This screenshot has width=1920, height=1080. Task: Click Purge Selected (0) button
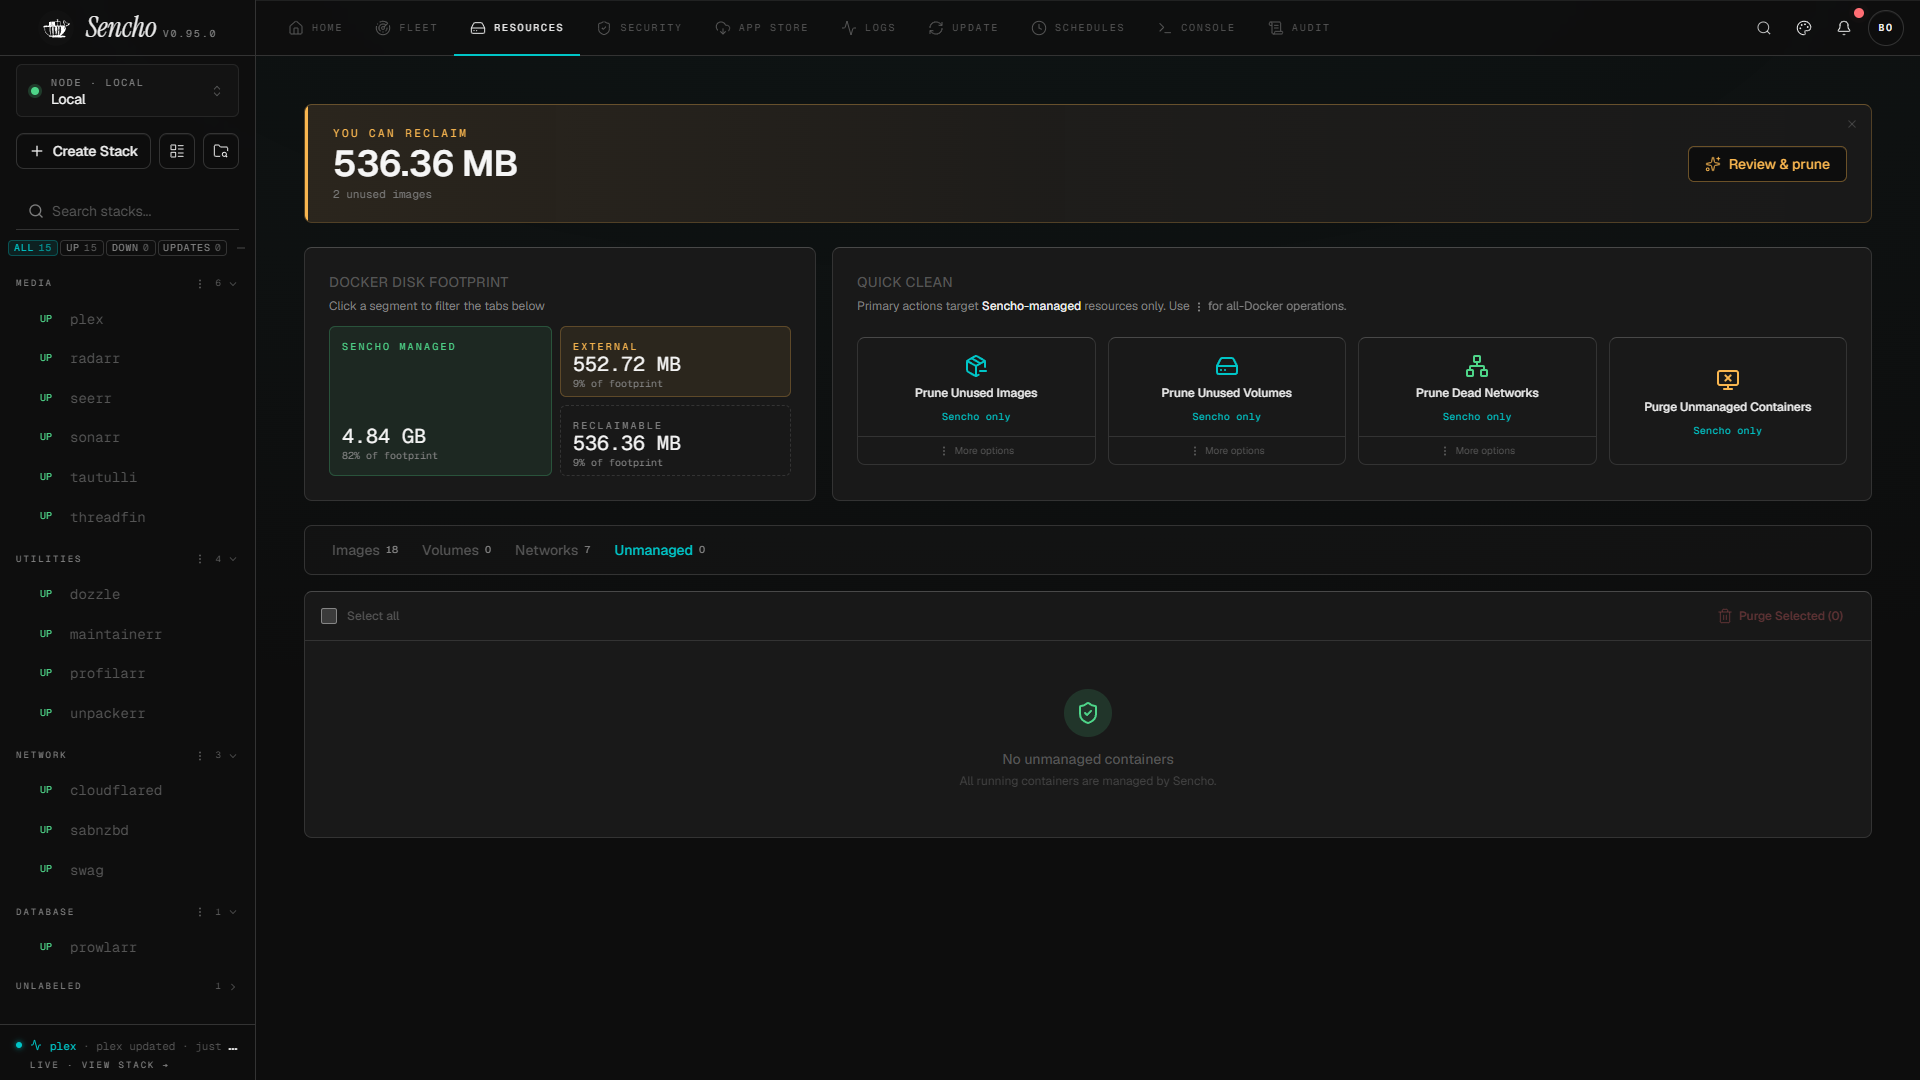[1781, 616]
